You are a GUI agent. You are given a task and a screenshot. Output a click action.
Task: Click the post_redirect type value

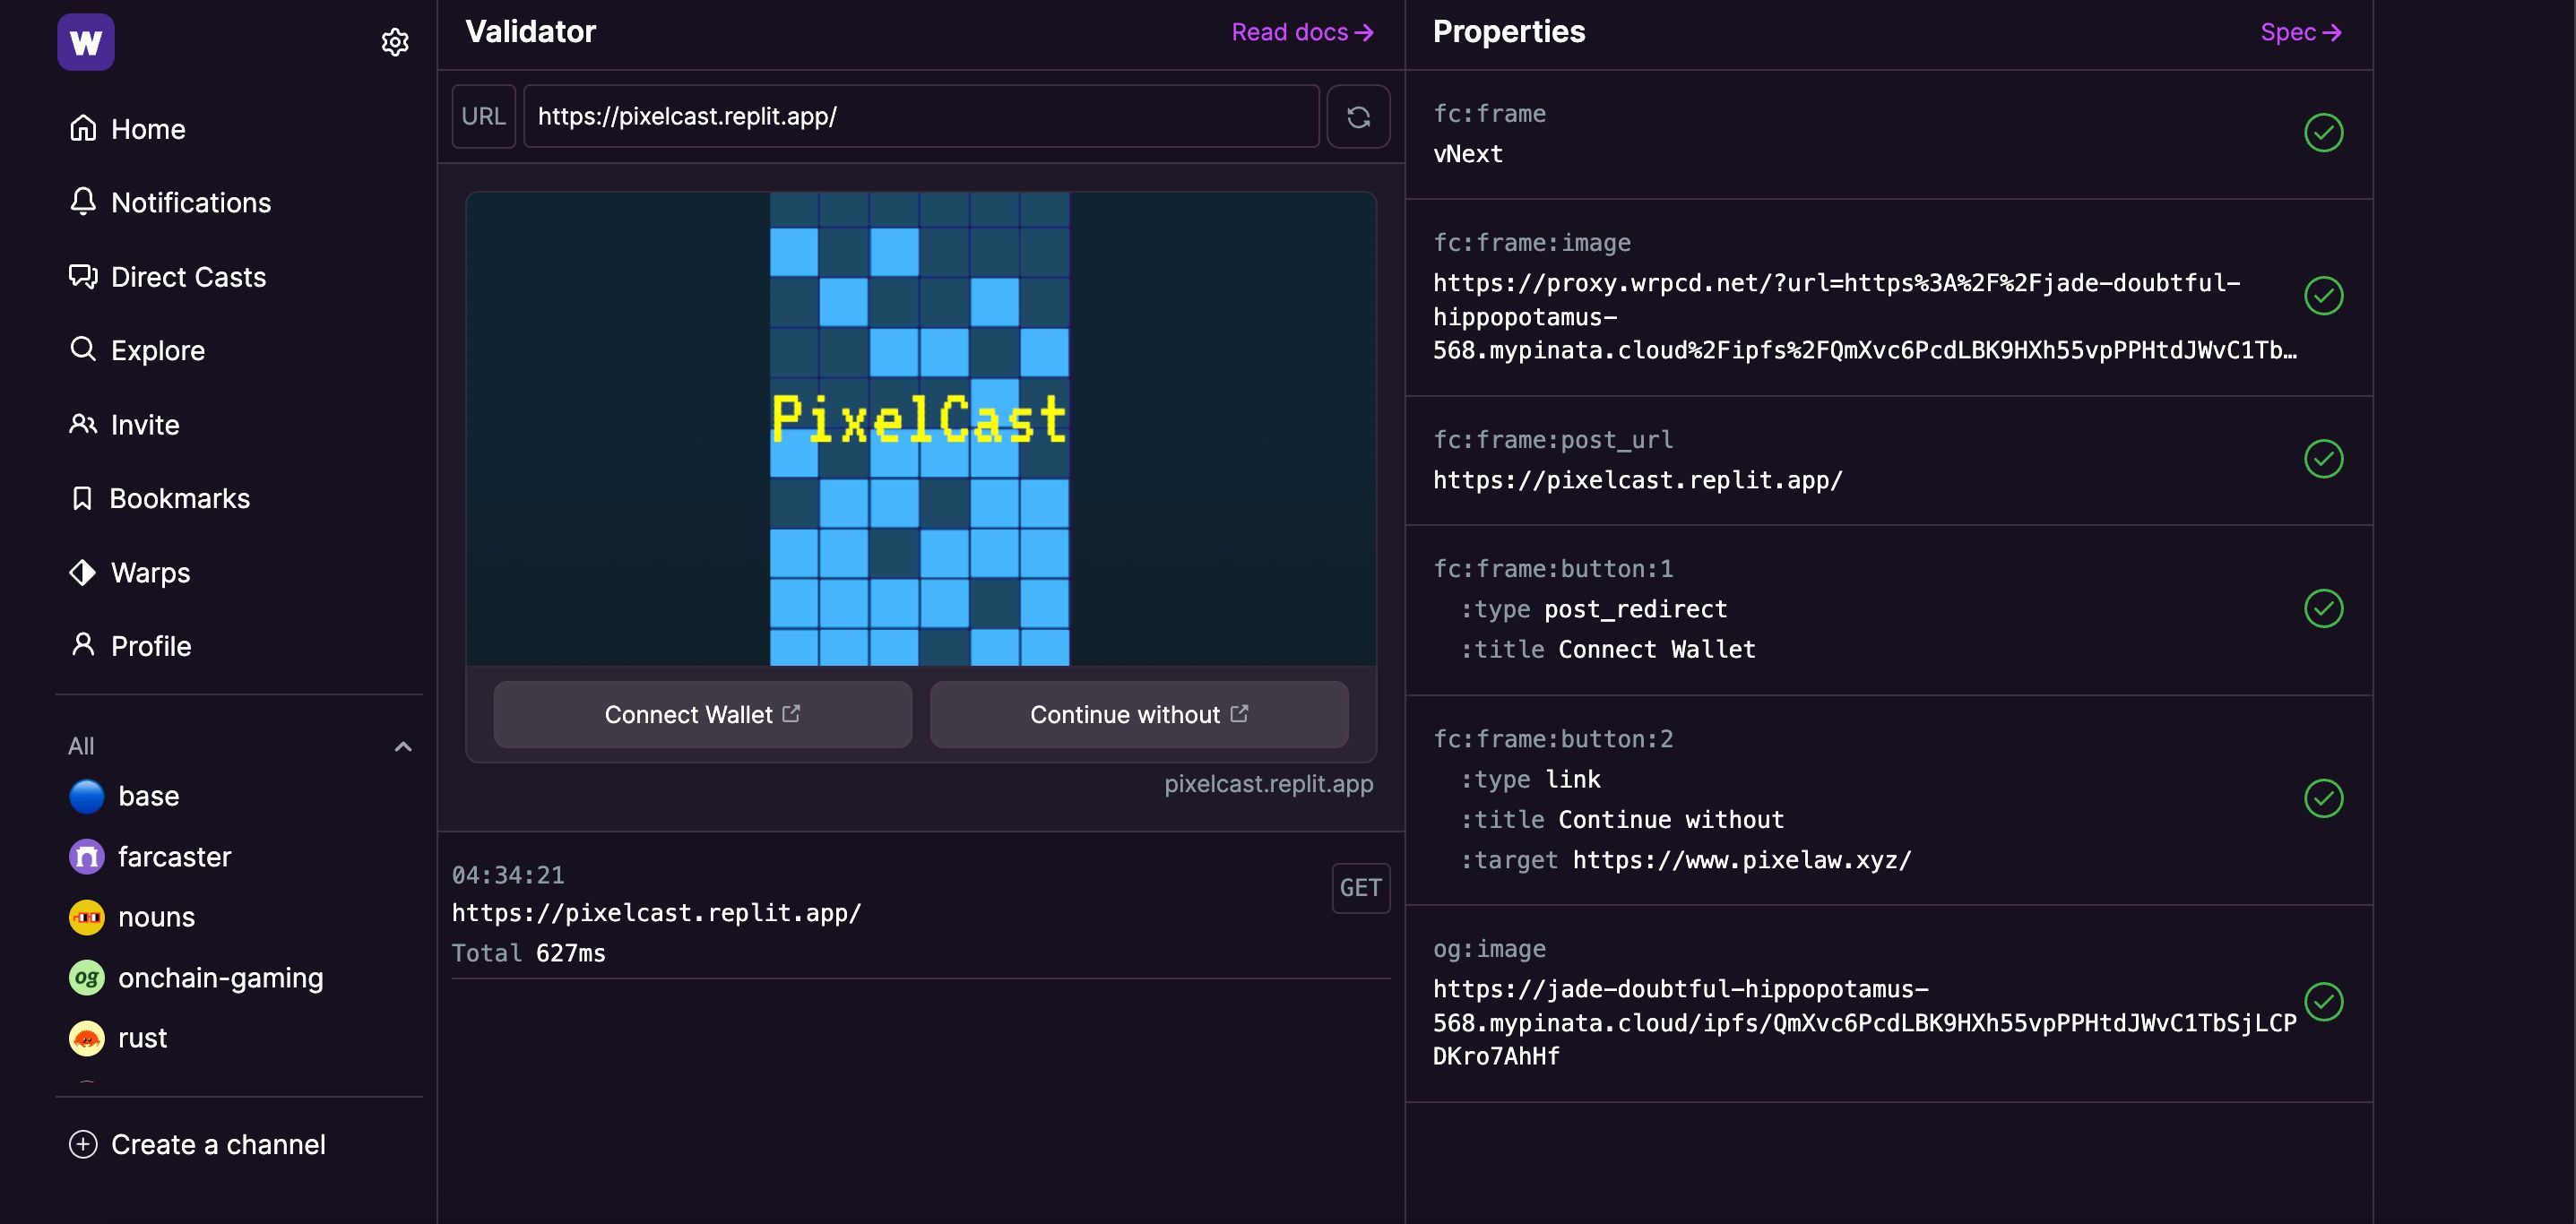[x=1636, y=609]
